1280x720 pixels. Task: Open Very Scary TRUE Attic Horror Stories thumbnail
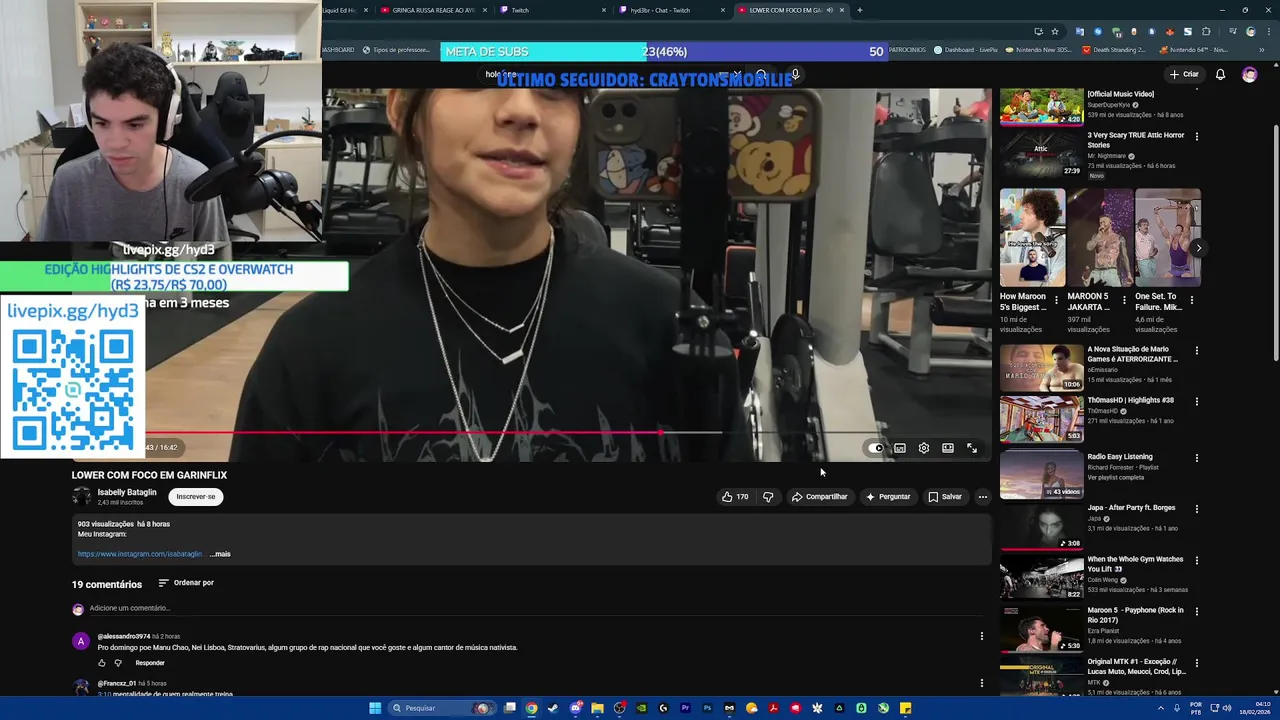(1041, 154)
